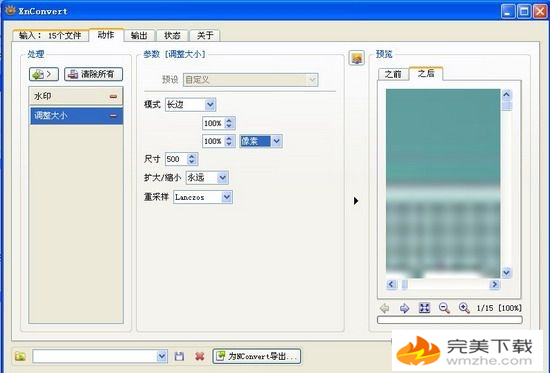Go to next preview image
The width and height of the screenshot is (550, 373).
(x=404, y=308)
